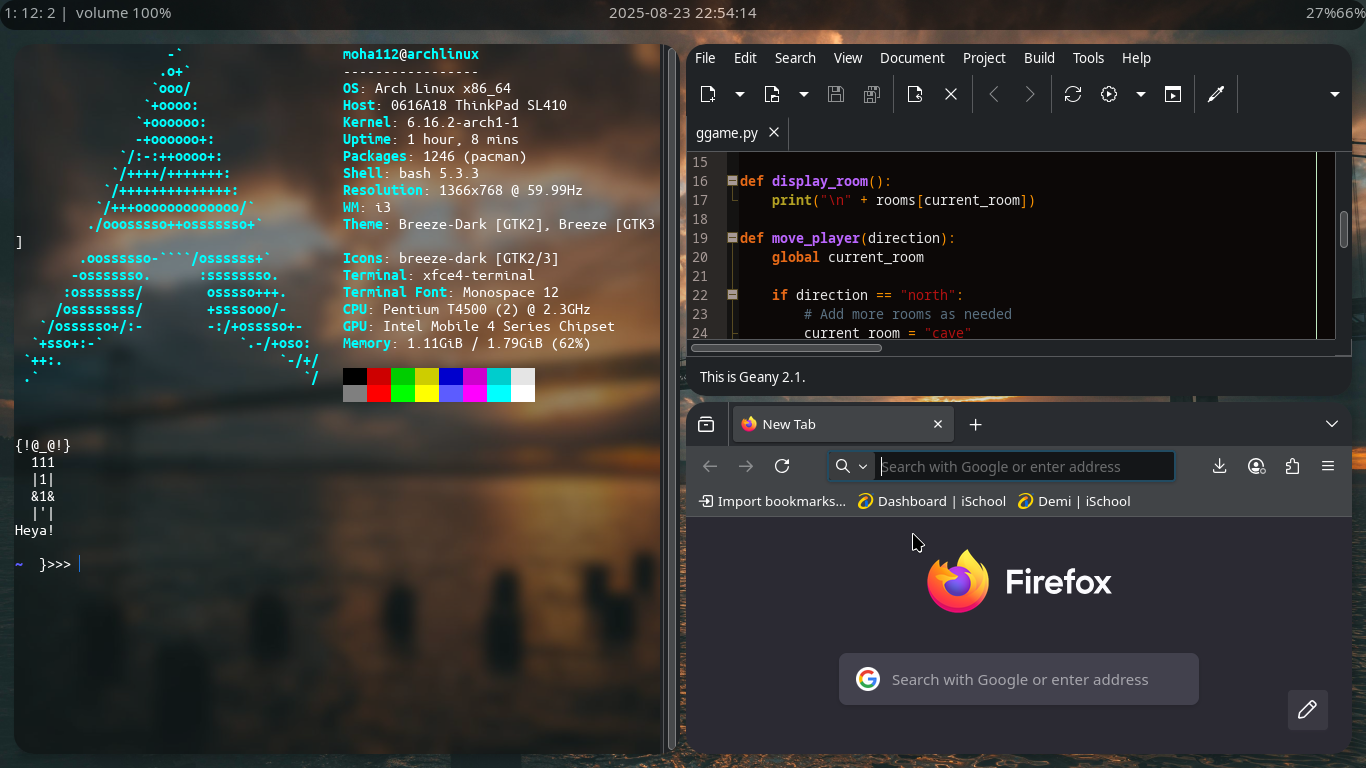Image resolution: width=1366 pixels, height=768 pixels.
Task: Click Firefox's forward arrow
Action: coord(746,466)
